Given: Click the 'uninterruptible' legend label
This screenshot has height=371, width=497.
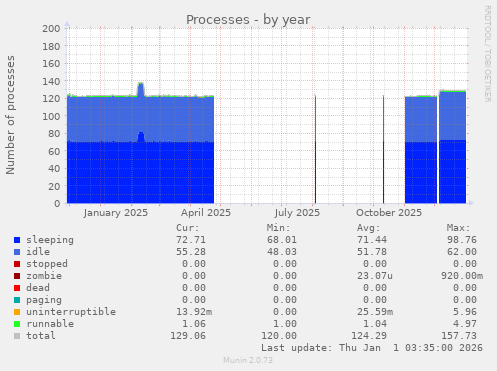Looking at the screenshot, I should pyautogui.click(x=71, y=312).
